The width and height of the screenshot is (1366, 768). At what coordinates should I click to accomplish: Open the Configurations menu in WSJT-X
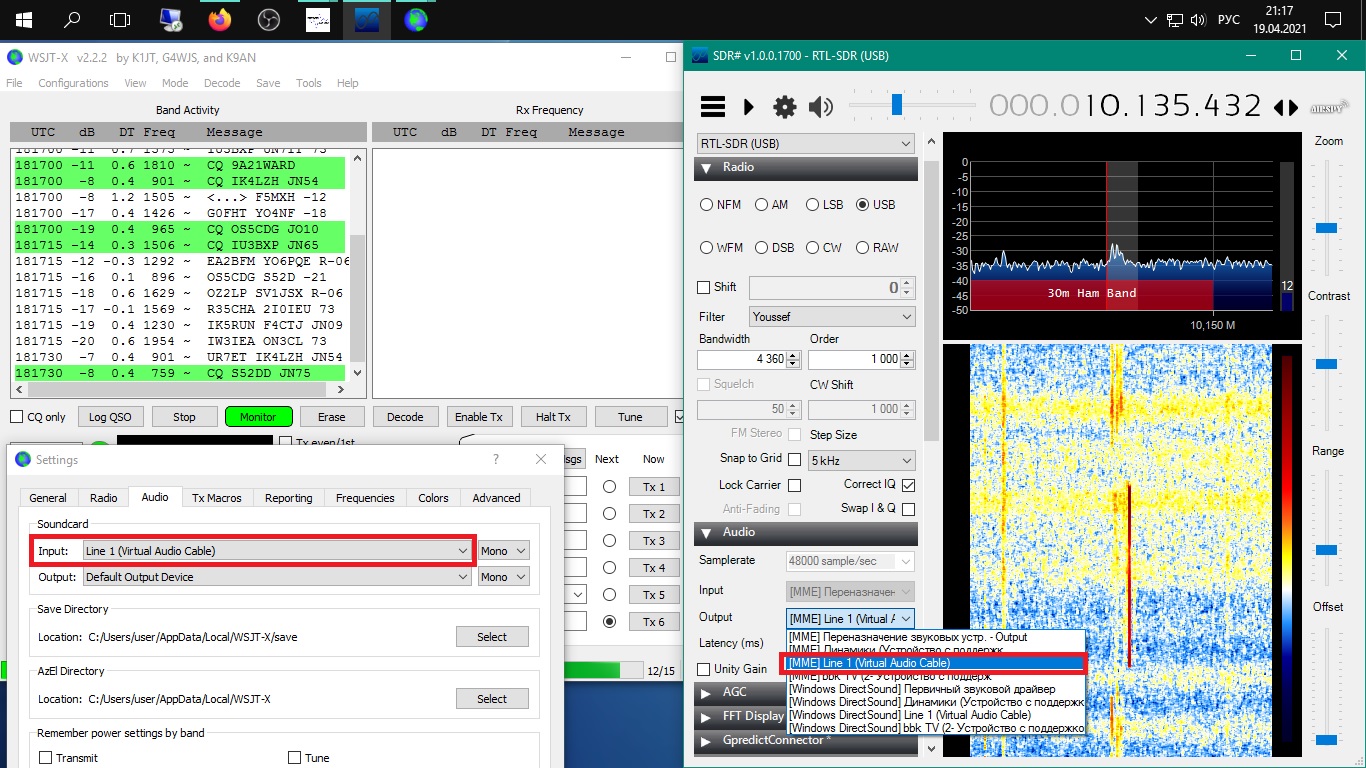click(x=73, y=83)
